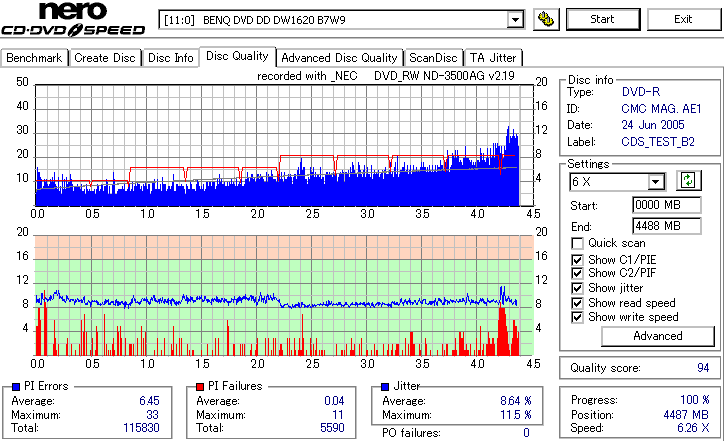The width and height of the screenshot is (724, 441).
Task: Click Jitter average 8.64 %
Action: tap(516, 401)
